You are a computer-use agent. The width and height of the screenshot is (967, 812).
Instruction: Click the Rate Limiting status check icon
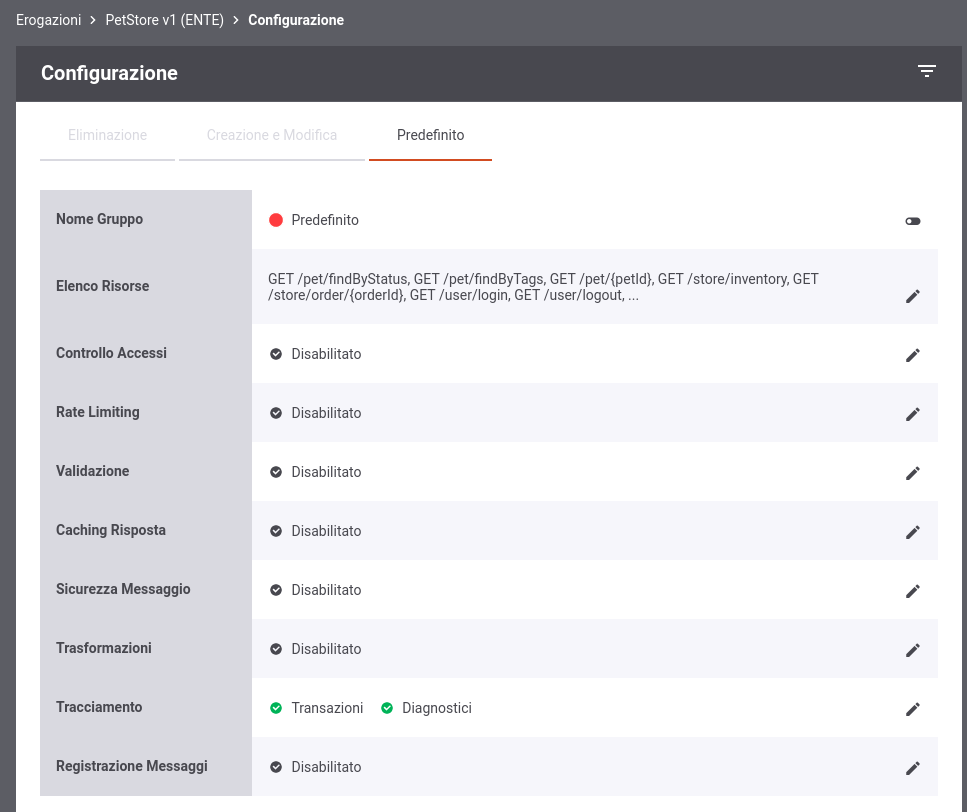click(276, 413)
